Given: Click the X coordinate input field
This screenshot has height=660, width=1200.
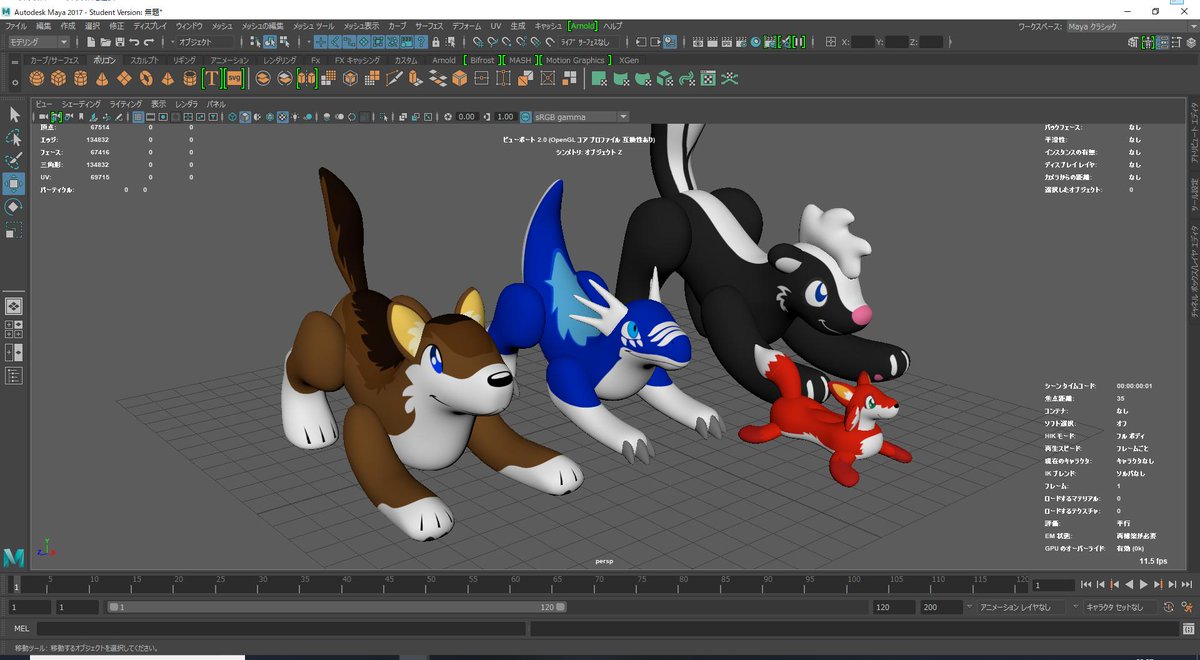Looking at the screenshot, I should click(863, 42).
